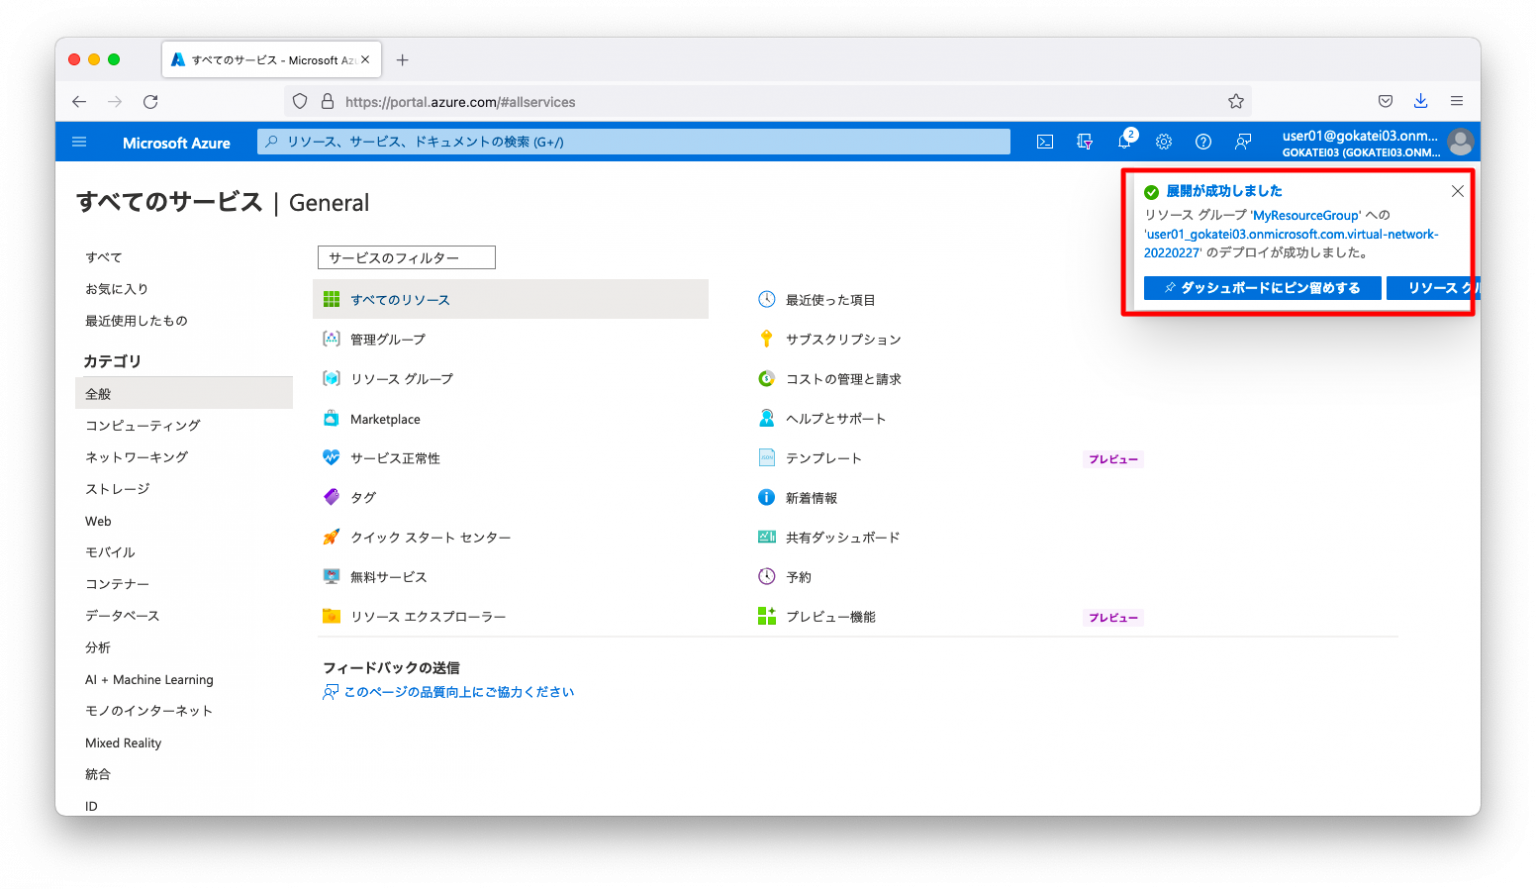
Task: Click the サービス正常性 heart icon
Action: tap(331, 457)
